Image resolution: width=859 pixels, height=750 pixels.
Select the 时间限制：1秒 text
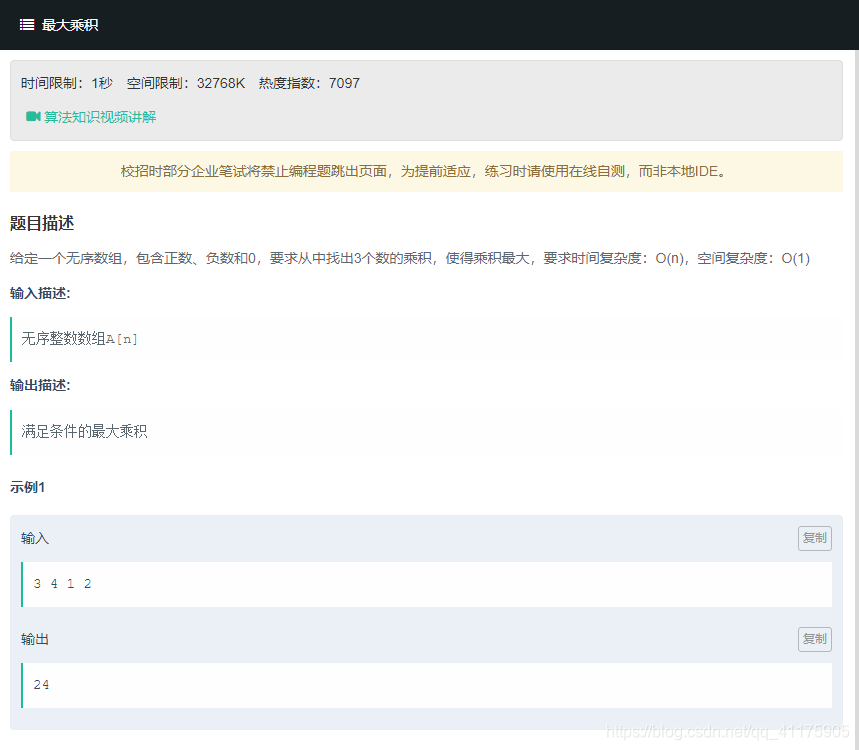67,83
